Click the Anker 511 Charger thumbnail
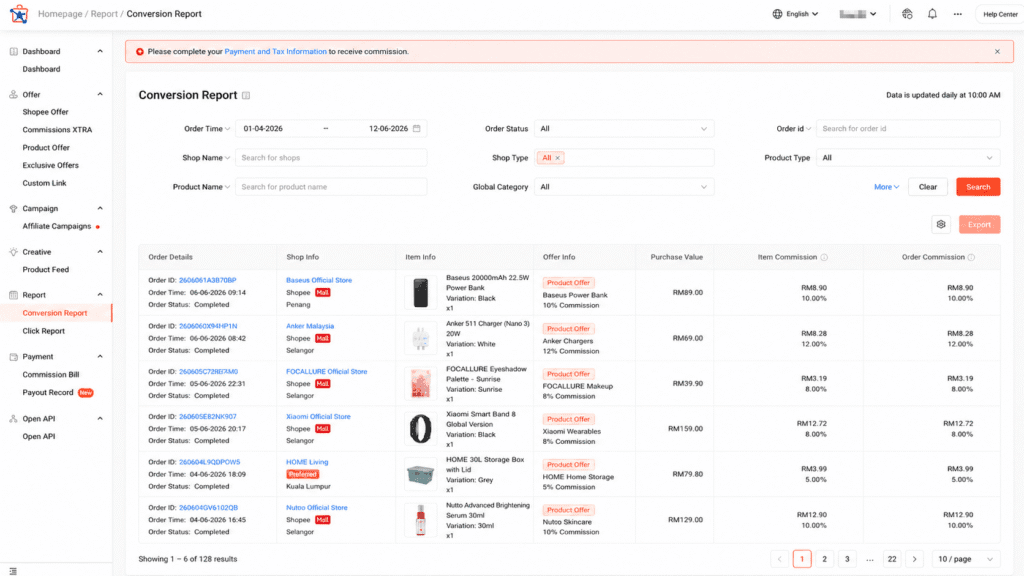The height and width of the screenshot is (576, 1024). pyautogui.click(x=421, y=338)
